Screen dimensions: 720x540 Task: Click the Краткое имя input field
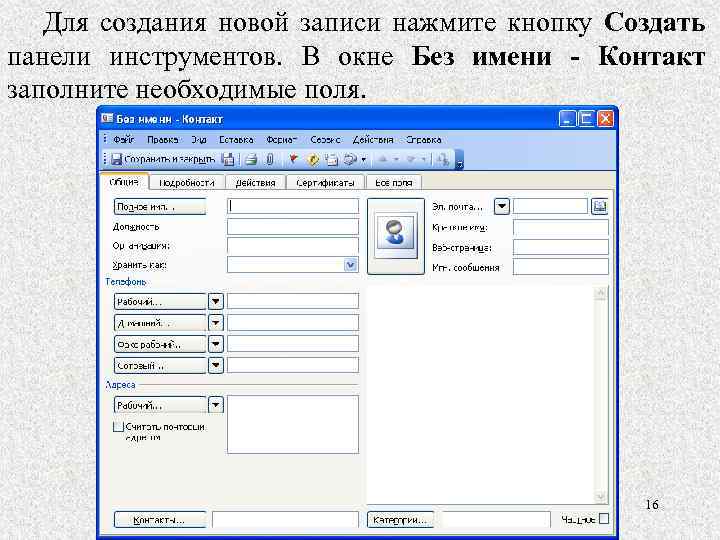pos(561,227)
